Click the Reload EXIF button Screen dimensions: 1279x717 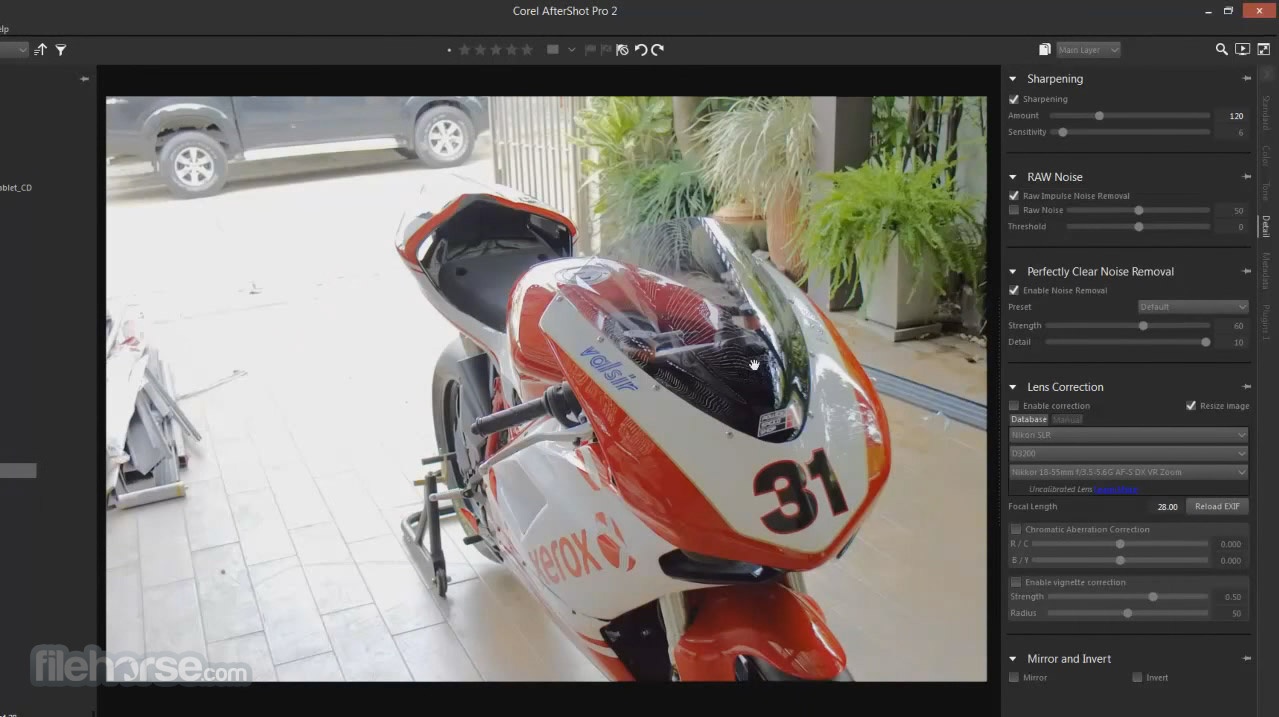1217,506
